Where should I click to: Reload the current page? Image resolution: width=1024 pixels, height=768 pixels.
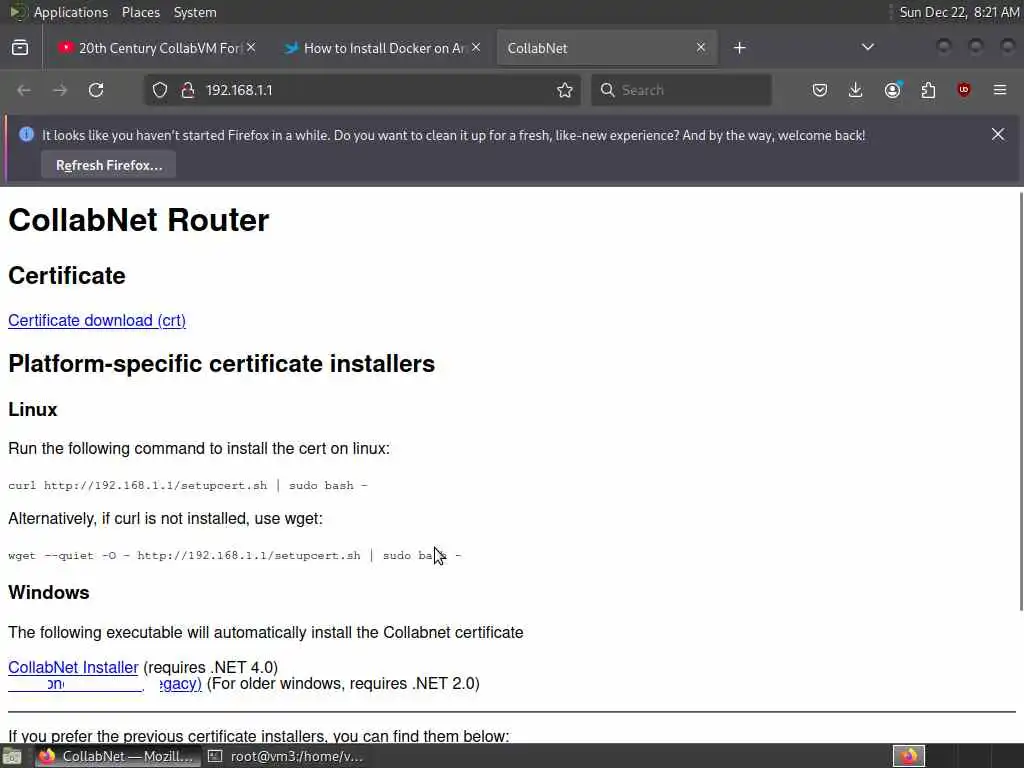(x=96, y=90)
